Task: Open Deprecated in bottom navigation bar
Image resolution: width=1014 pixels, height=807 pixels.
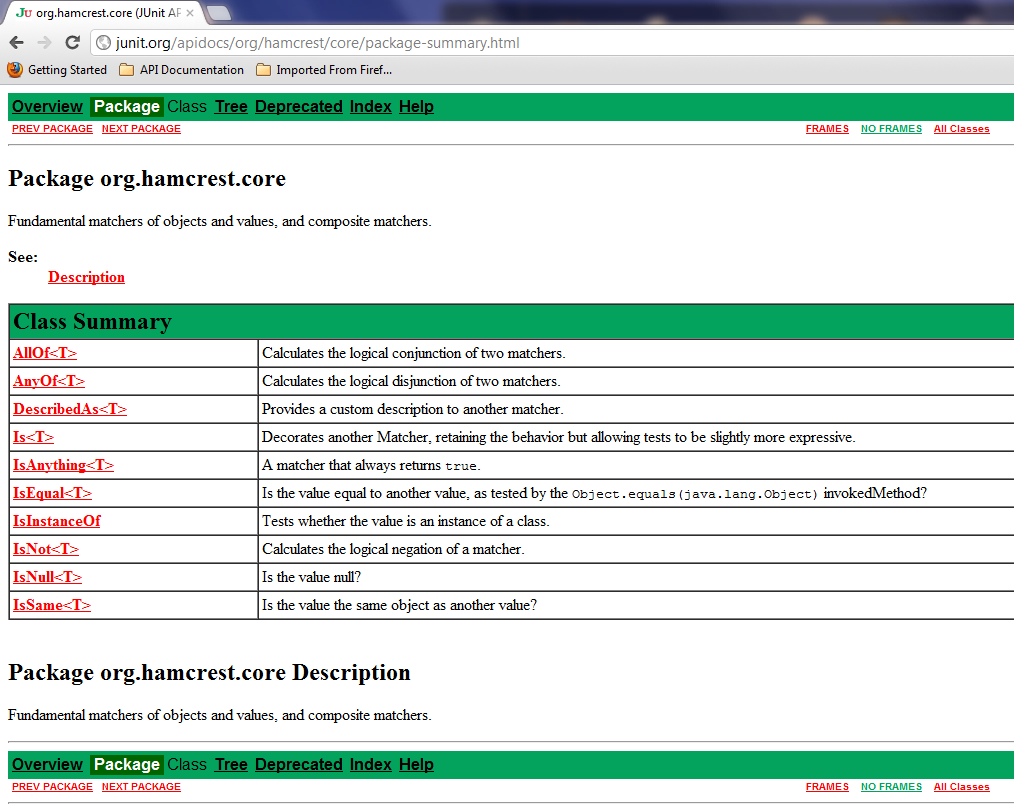Action: [x=299, y=764]
